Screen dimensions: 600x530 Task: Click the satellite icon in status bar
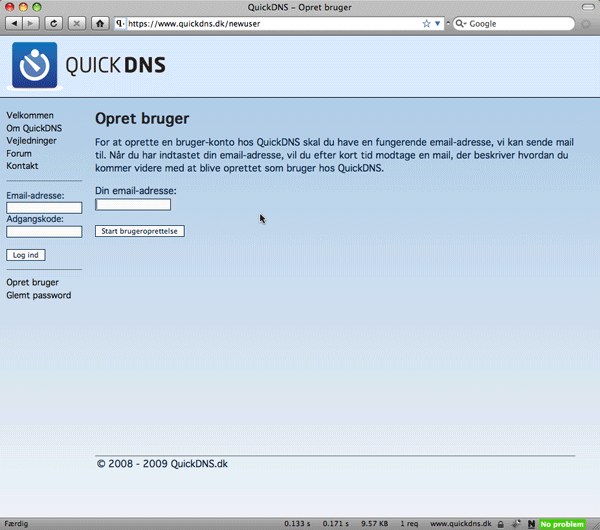pyautogui.click(x=516, y=524)
